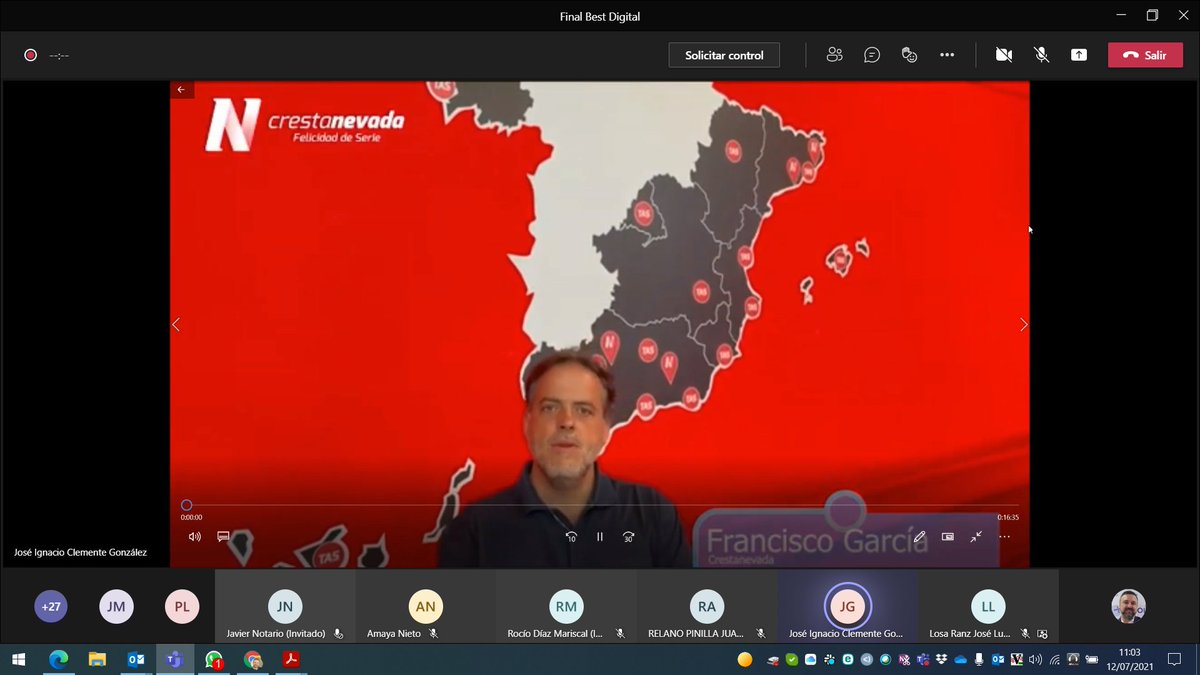Exit full screen with collapse arrows icon
The height and width of the screenshot is (675, 1200).
[x=976, y=537]
